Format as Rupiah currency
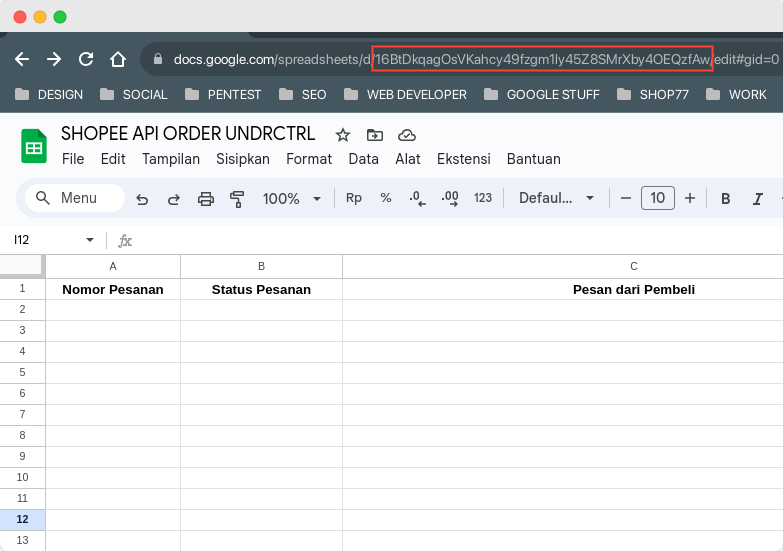The image size is (783, 551). coord(354,198)
